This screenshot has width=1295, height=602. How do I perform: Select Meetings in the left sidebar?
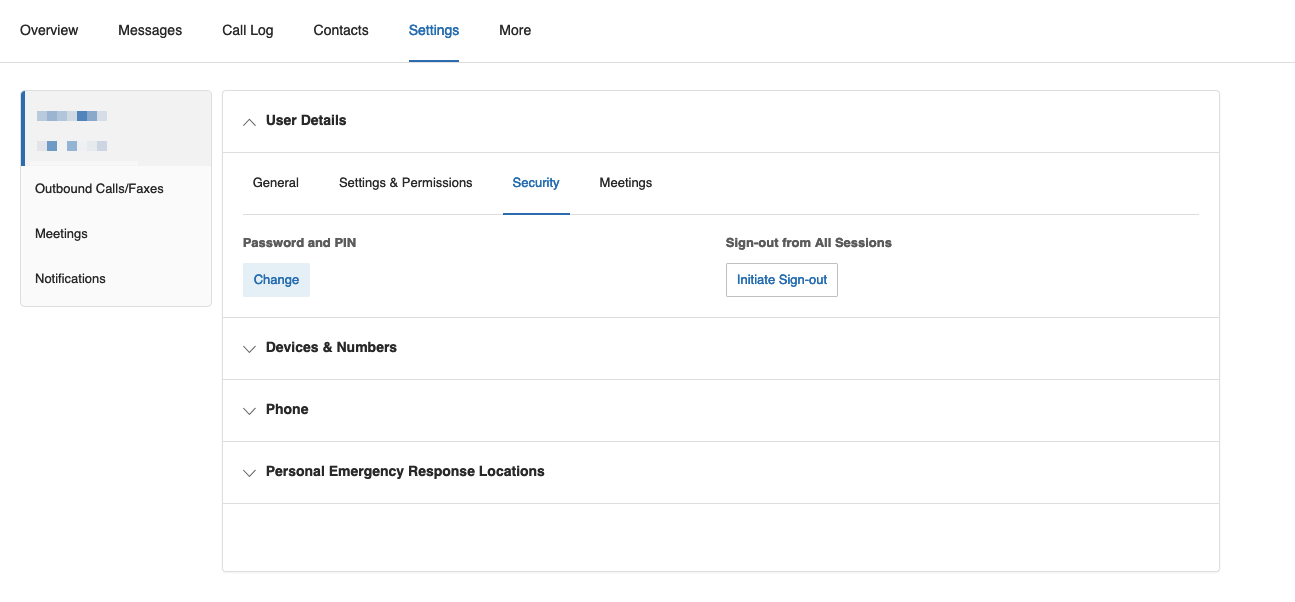61,234
